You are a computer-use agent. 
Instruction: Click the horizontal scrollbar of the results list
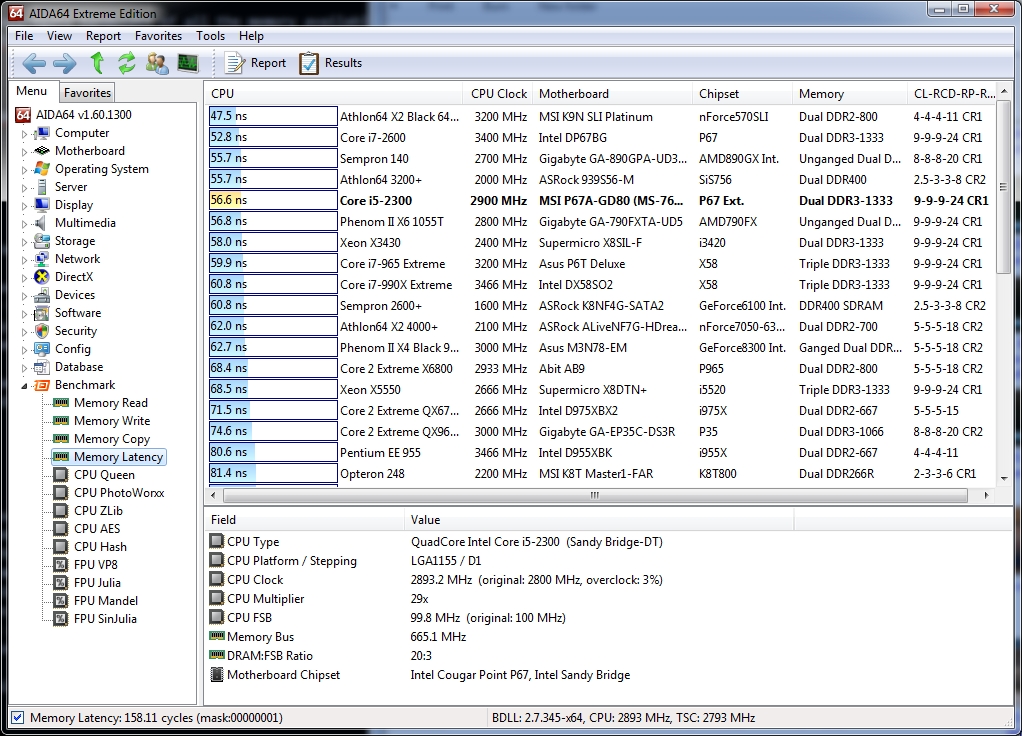click(x=595, y=495)
